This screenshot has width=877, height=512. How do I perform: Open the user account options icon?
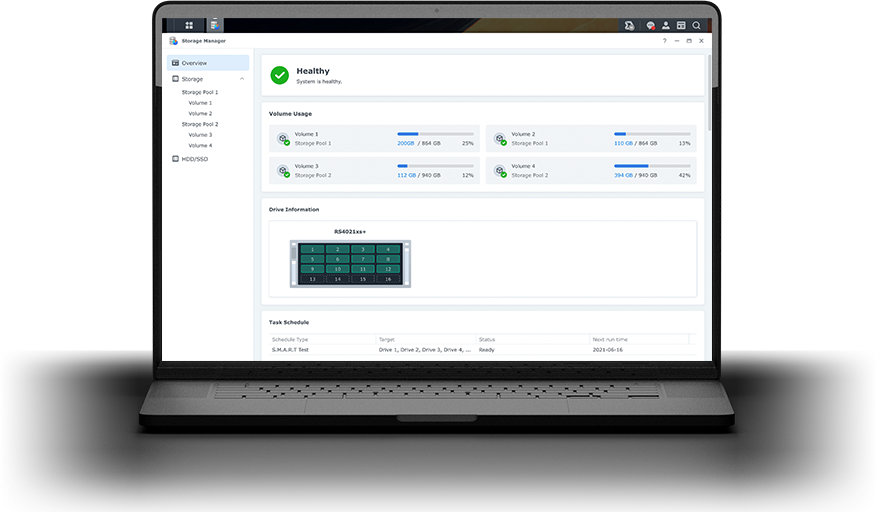[665, 25]
